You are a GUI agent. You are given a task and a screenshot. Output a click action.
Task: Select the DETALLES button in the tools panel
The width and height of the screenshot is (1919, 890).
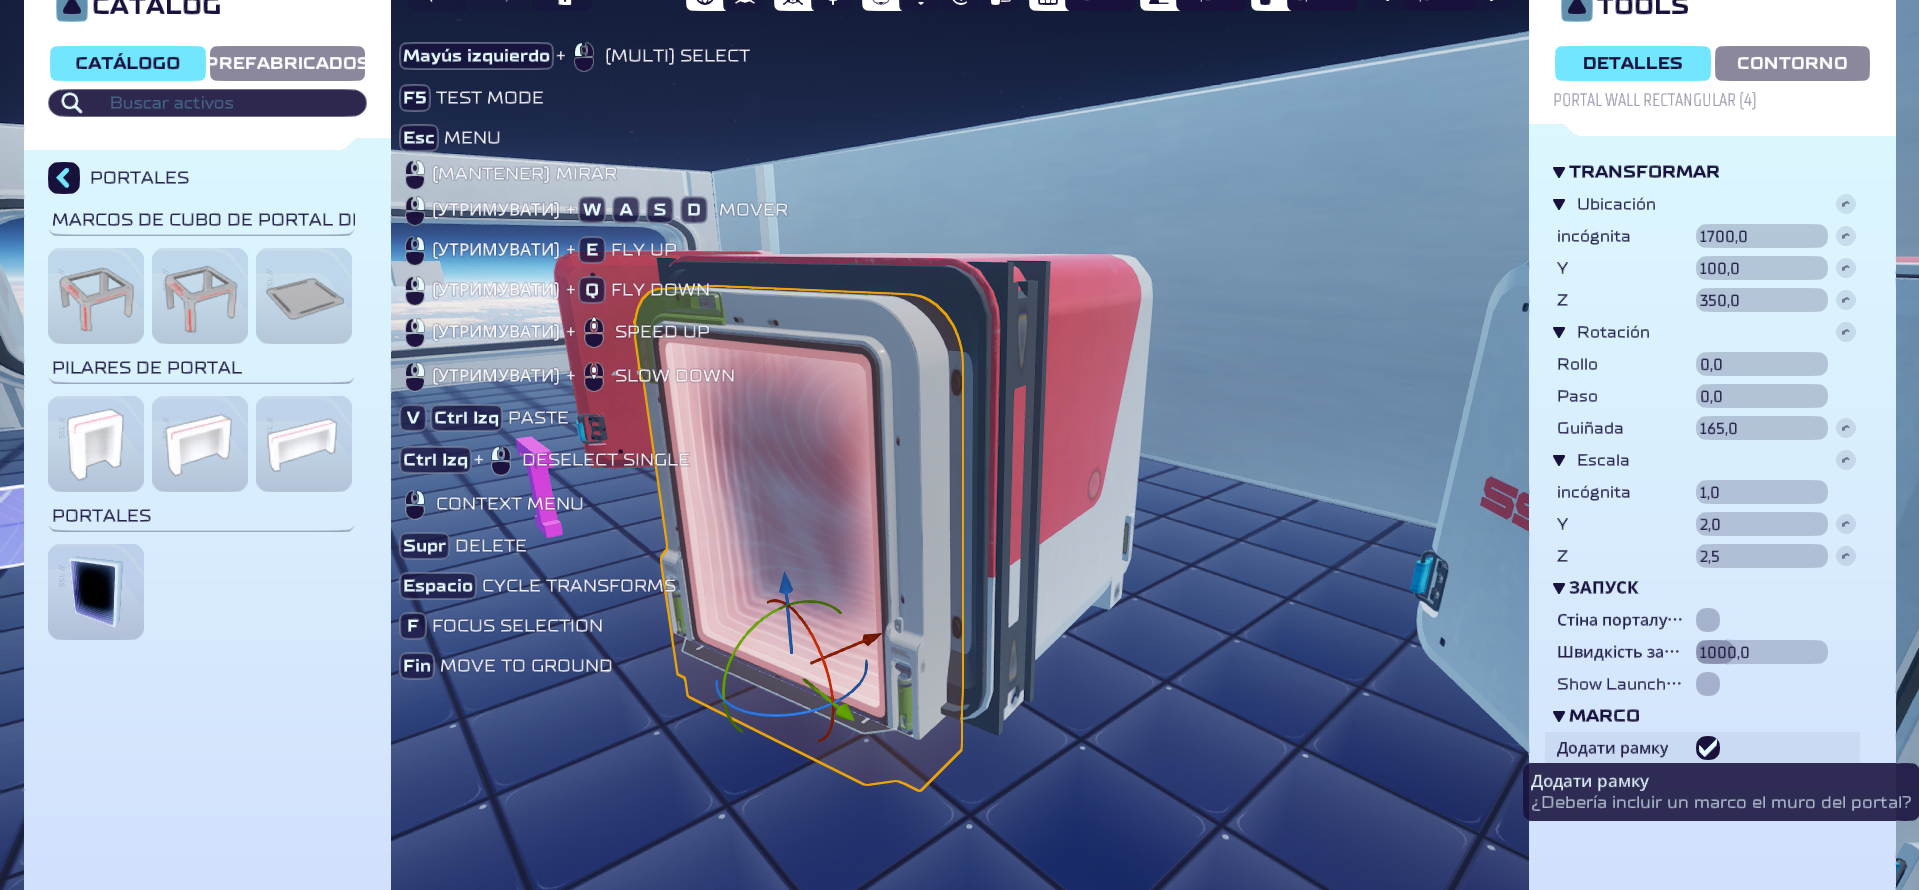(1632, 63)
